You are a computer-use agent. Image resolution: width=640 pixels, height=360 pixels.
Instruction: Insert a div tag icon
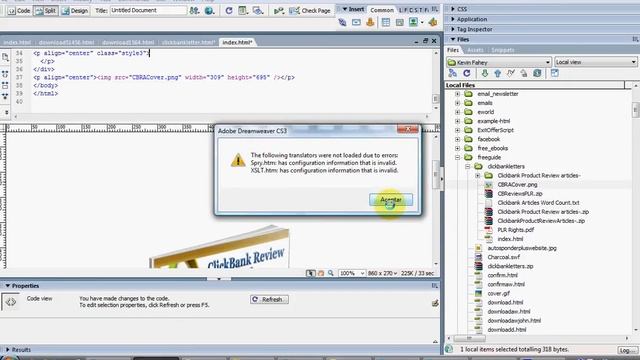coord(400,22)
